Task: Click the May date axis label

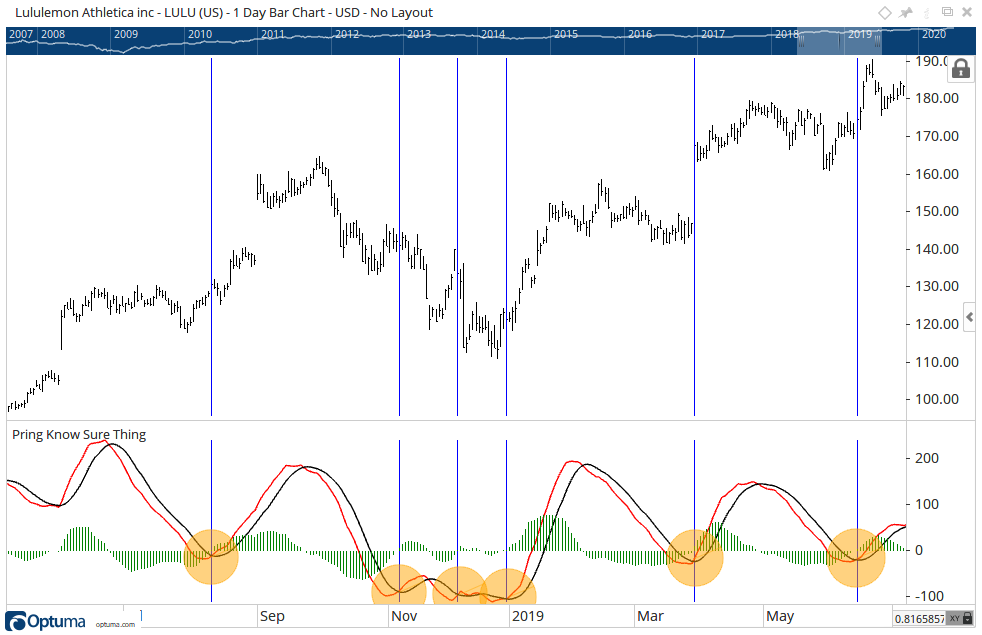Action: pyautogui.click(x=780, y=616)
